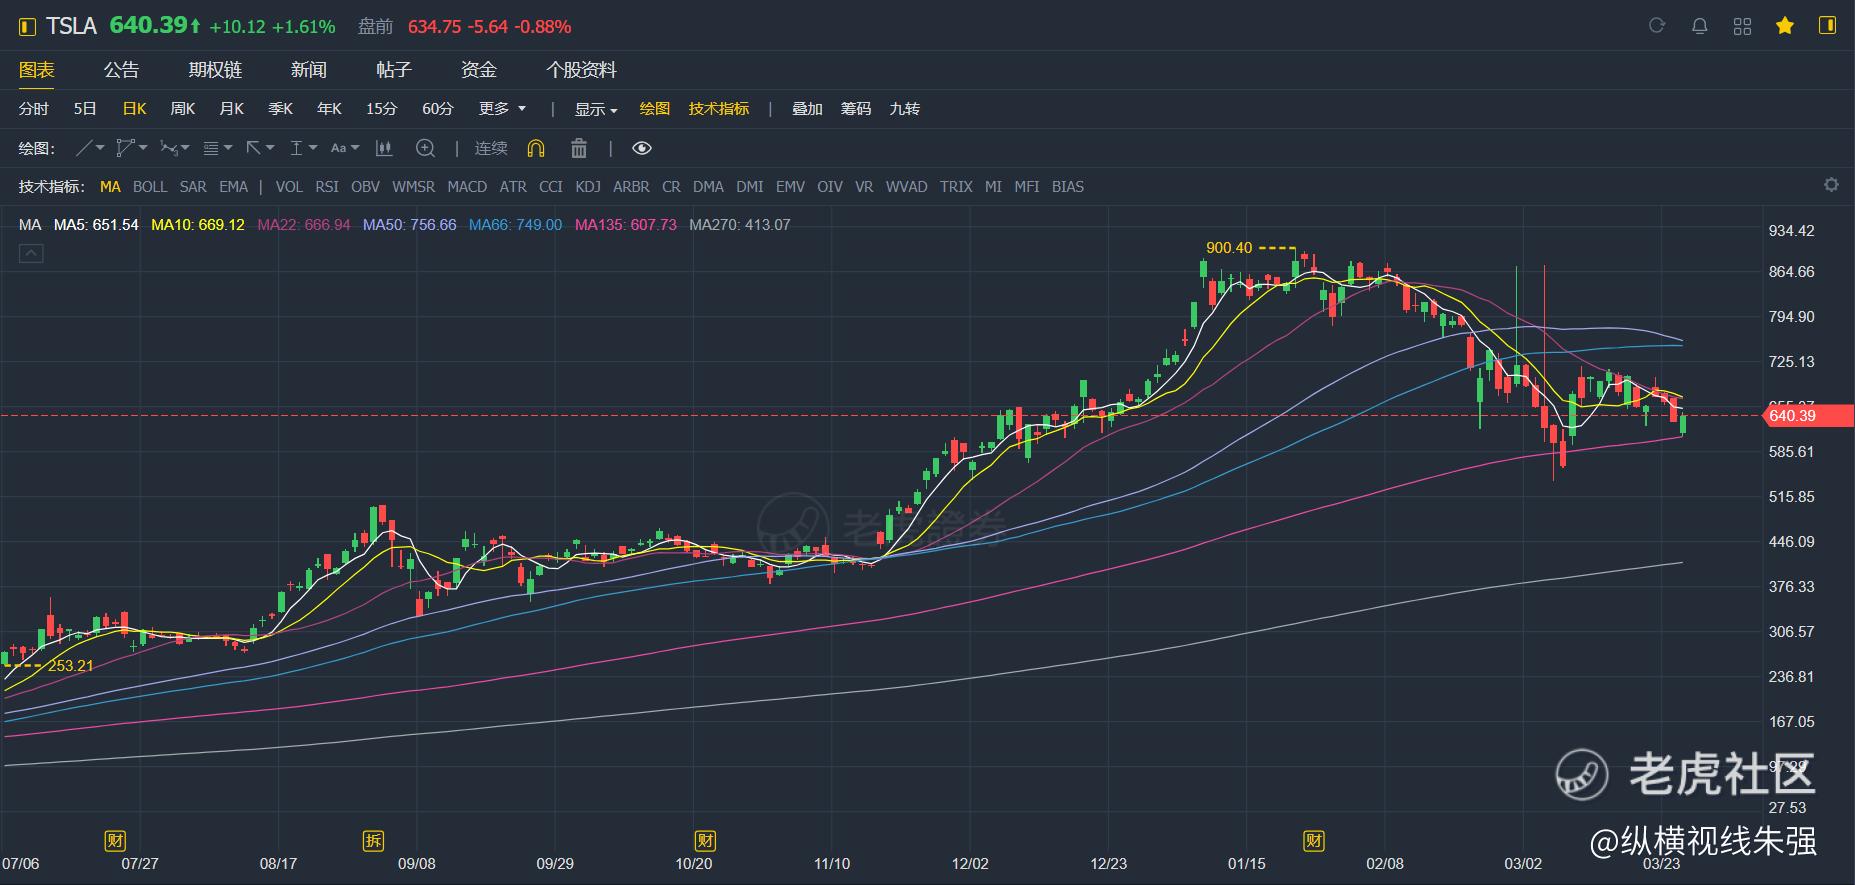Expand the 更多 timeframe dropdown

click(502, 108)
